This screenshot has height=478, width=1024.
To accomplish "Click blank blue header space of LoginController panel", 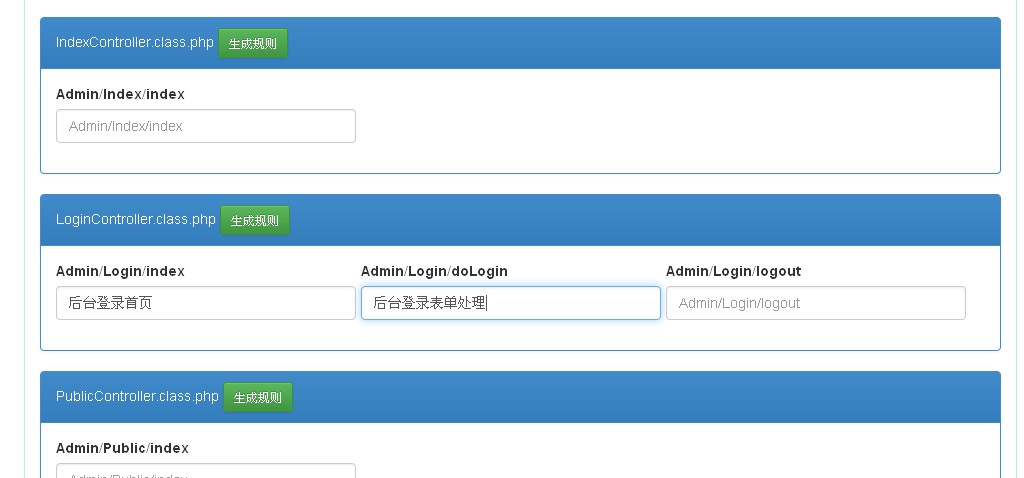I will point(640,221).
